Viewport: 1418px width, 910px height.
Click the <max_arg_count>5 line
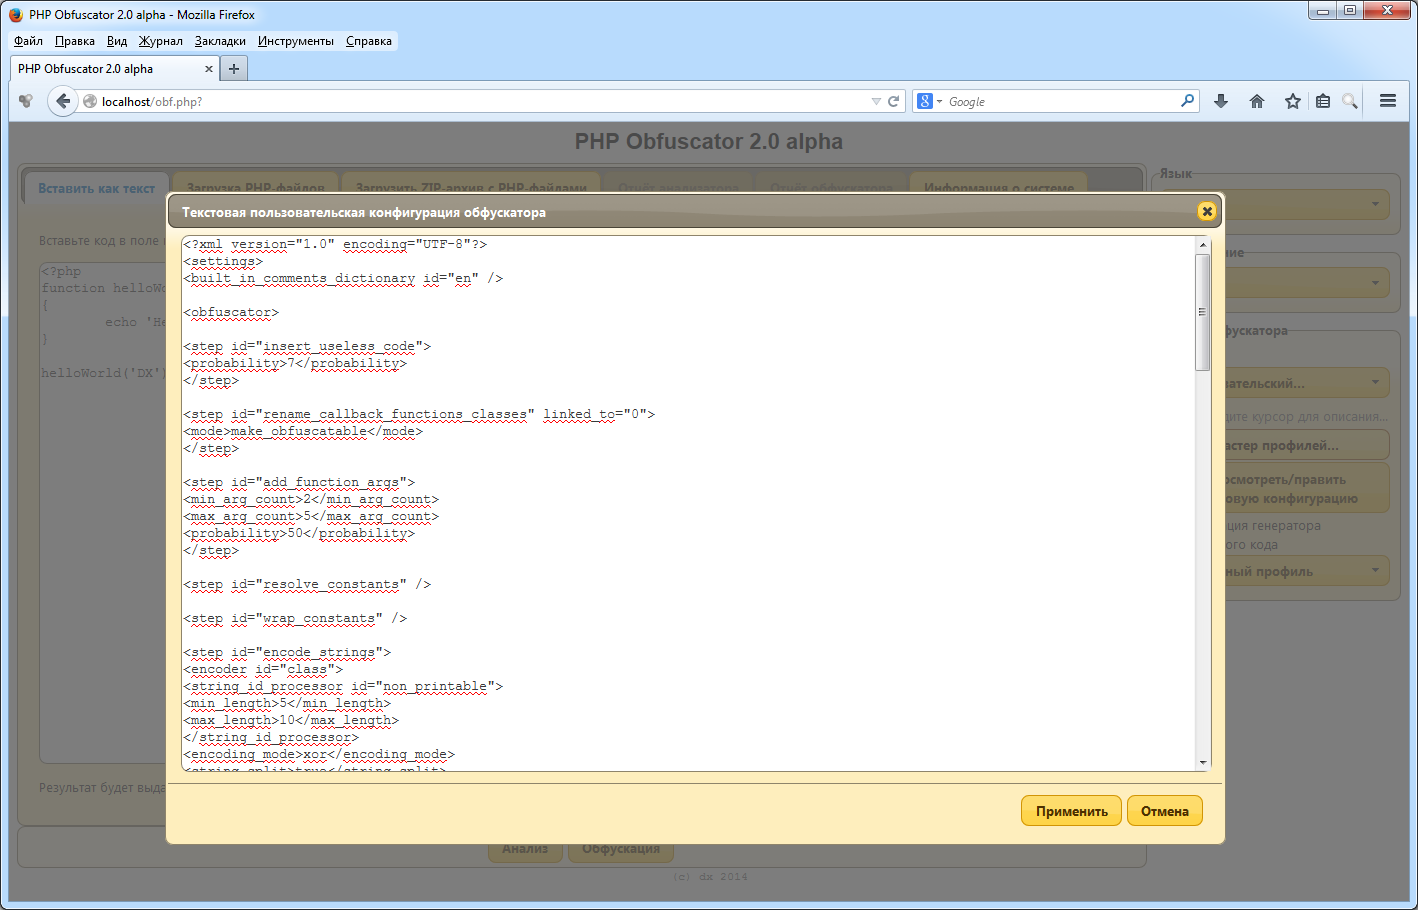point(311,516)
